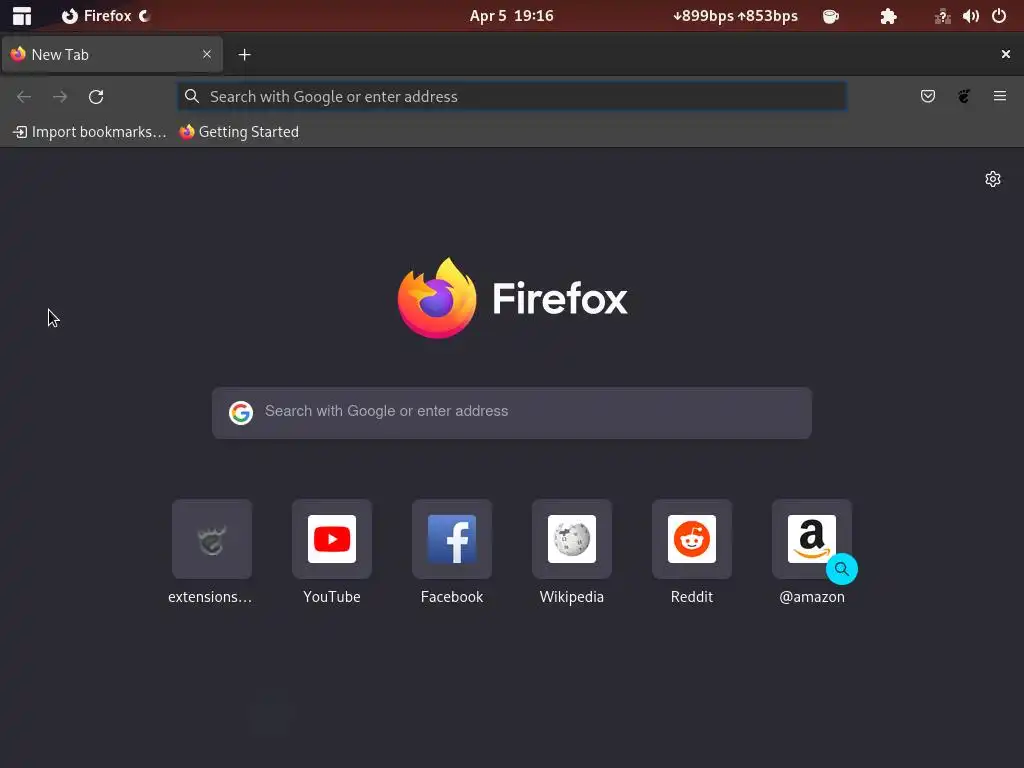The image size is (1024, 768).
Task: Click the Google logo in search box
Action: 241,413
